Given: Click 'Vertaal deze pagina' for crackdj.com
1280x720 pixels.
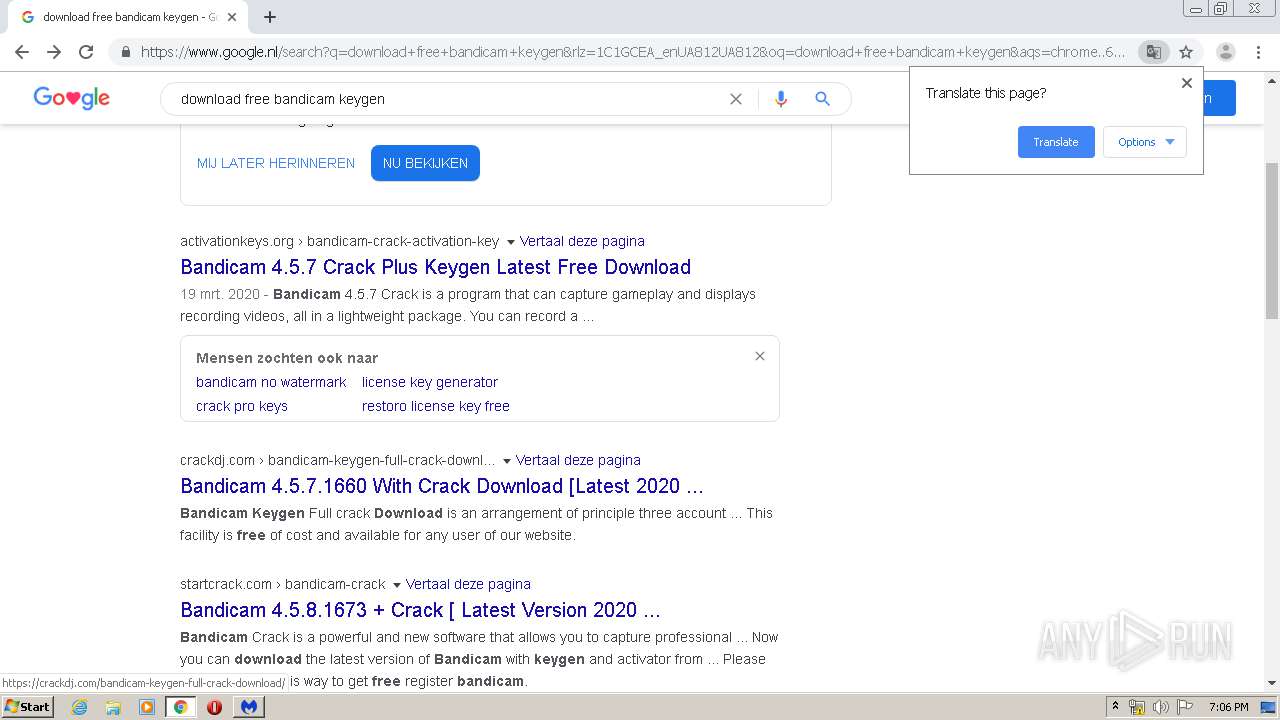Looking at the screenshot, I should point(578,460).
